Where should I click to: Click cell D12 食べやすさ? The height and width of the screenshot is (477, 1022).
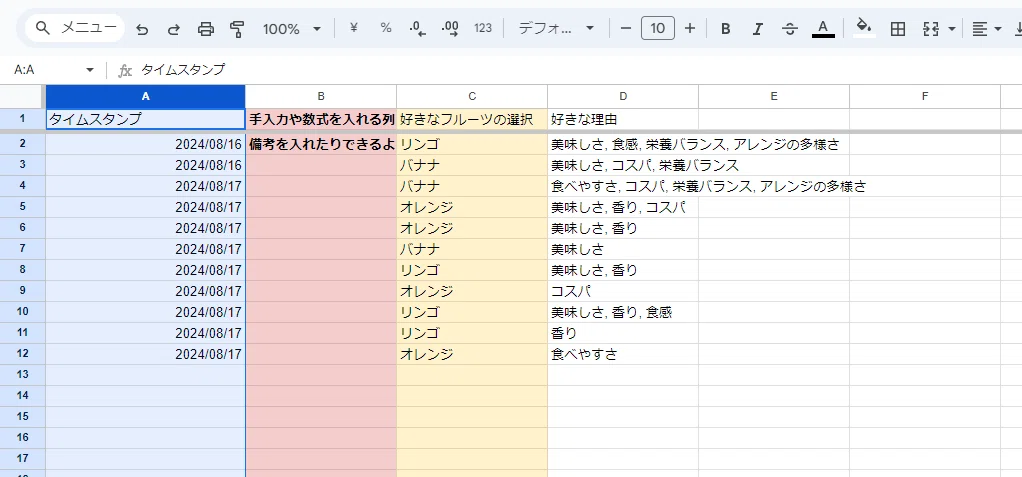623,354
